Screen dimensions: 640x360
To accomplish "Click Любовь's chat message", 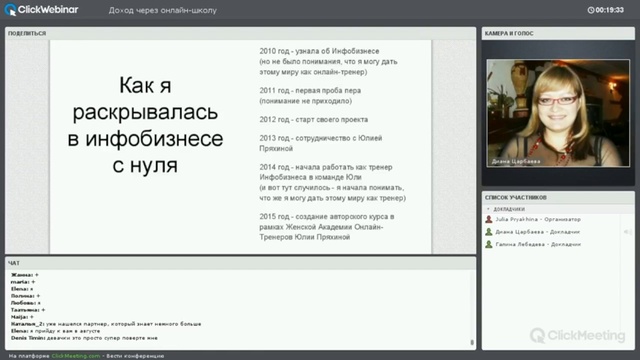I will (x=26, y=303).
